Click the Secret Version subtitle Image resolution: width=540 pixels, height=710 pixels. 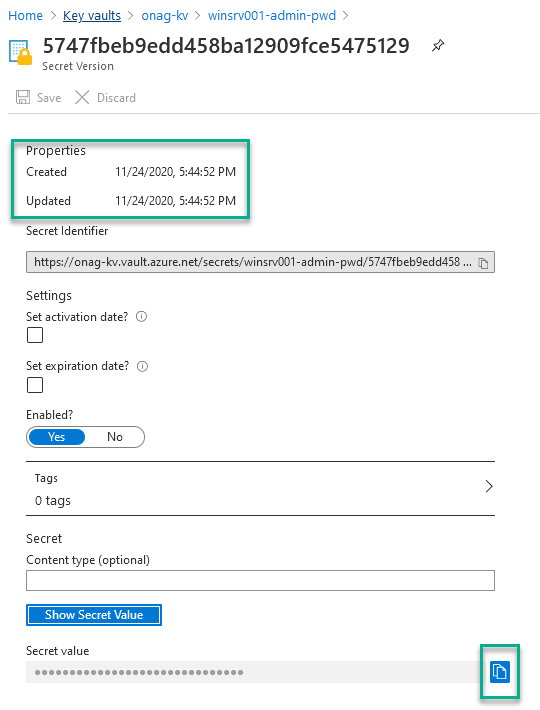pos(78,66)
